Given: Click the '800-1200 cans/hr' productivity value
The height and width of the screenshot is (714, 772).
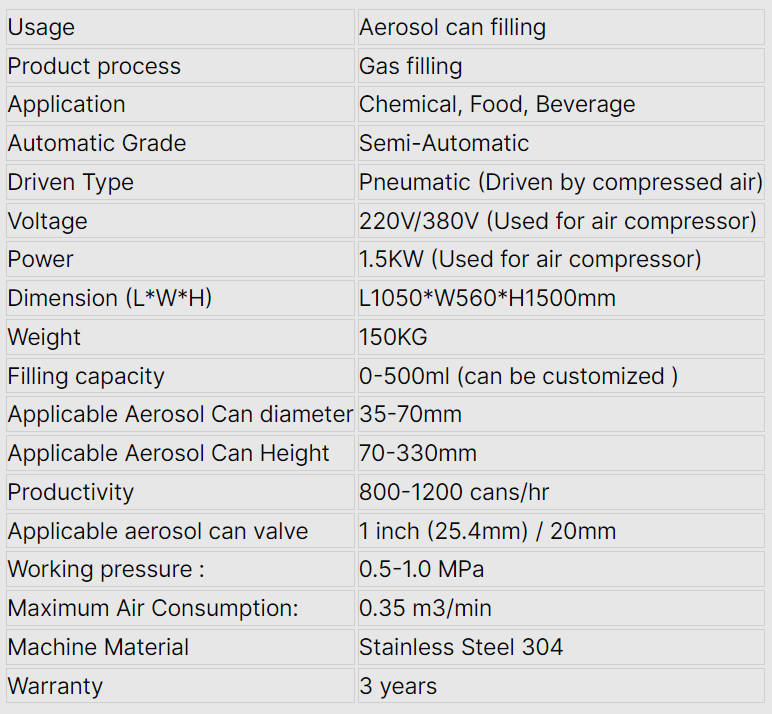Looking at the screenshot, I should coord(454,492).
